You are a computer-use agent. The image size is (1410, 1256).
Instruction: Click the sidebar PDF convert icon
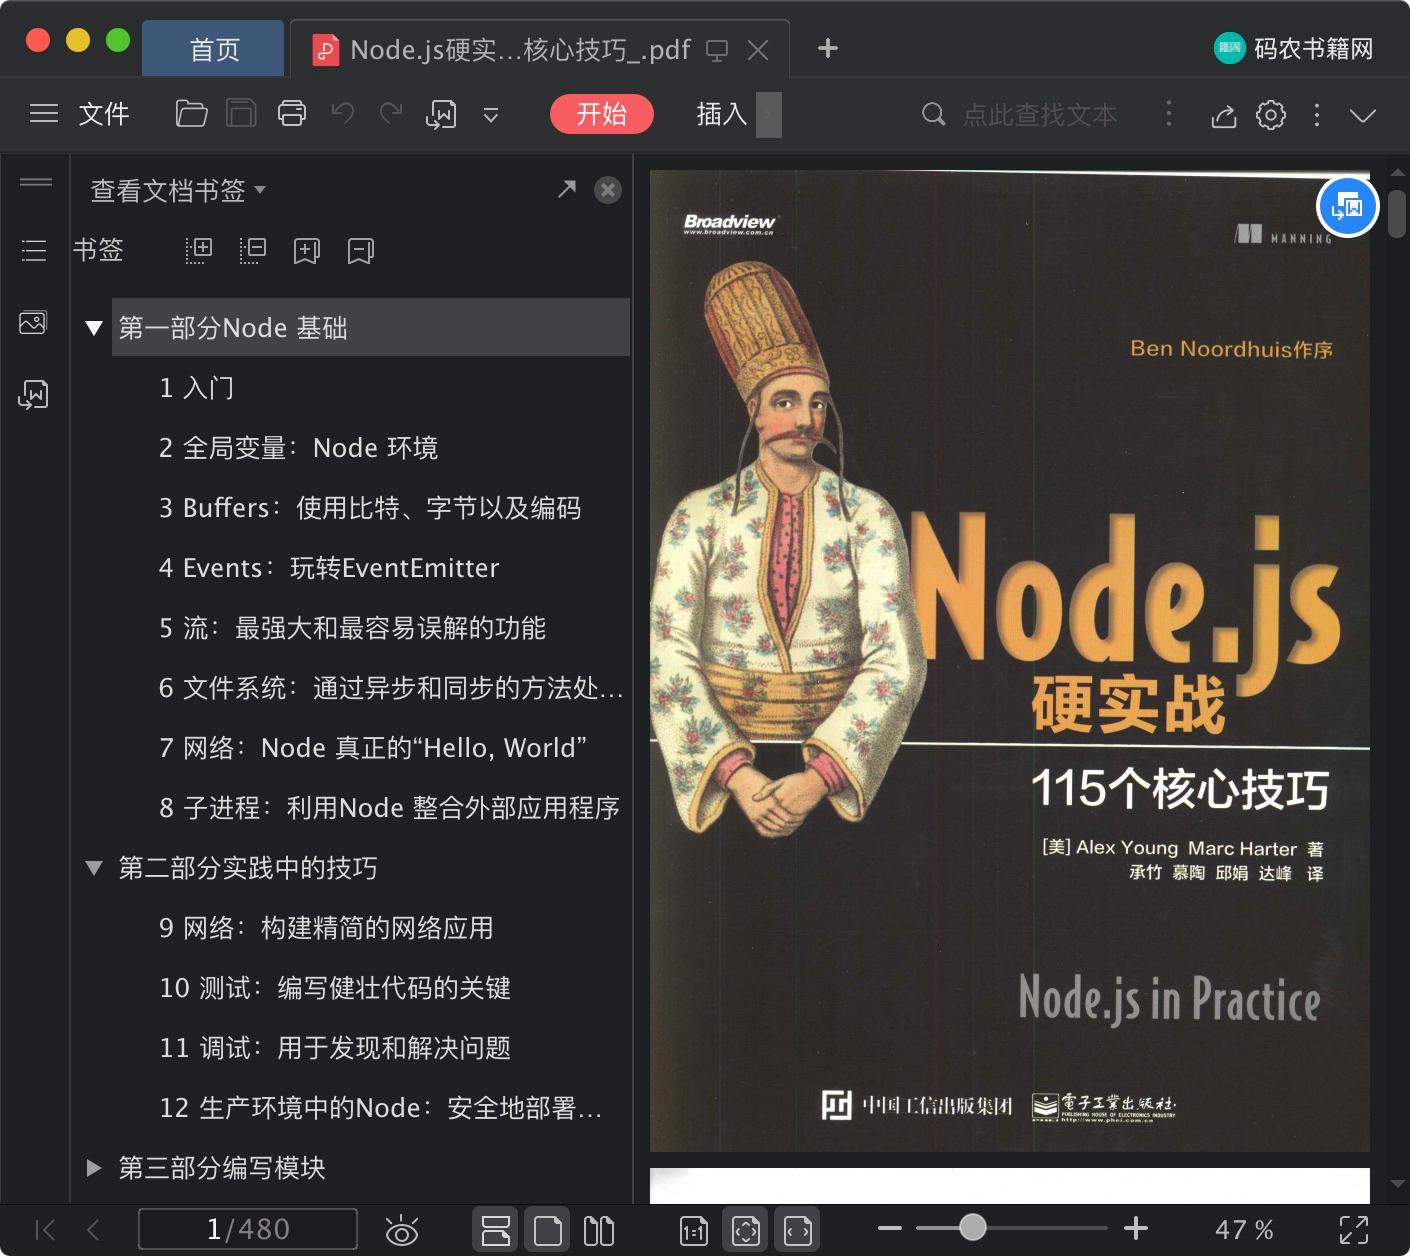point(33,395)
